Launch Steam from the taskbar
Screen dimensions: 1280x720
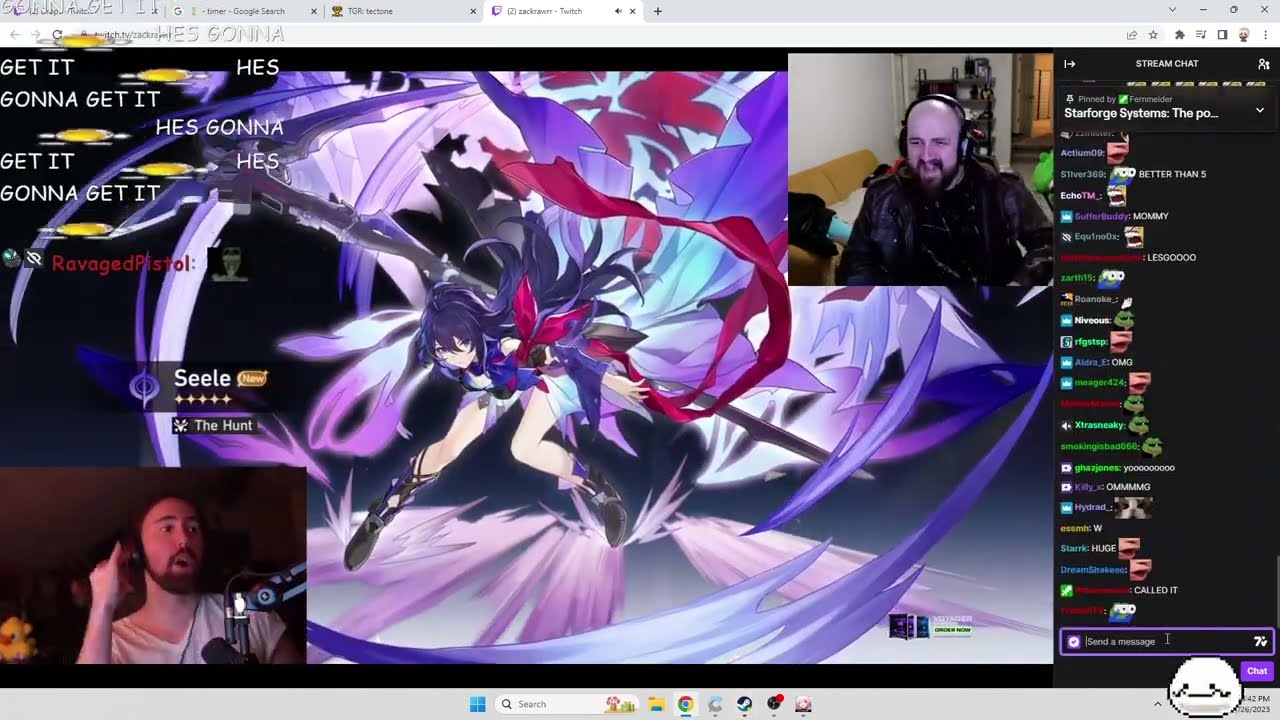(x=744, y=704)
